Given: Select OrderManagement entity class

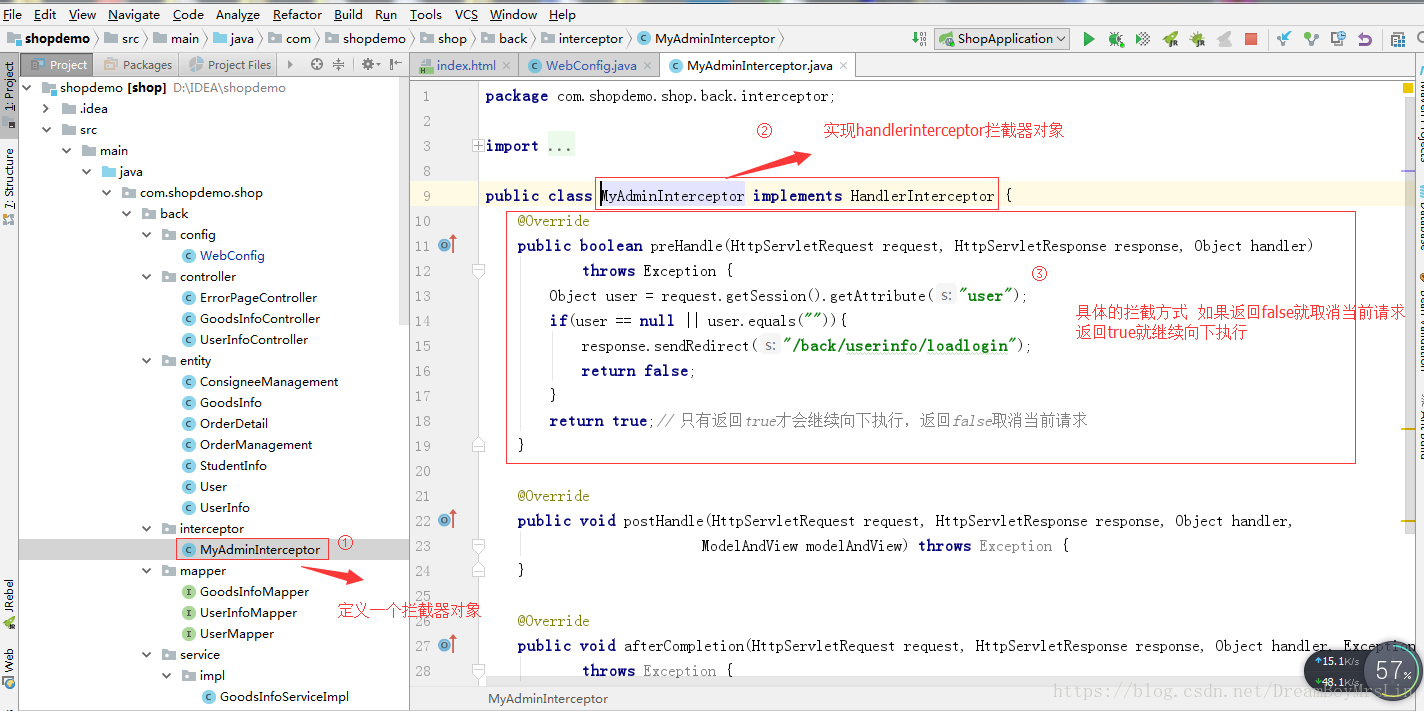Looking at the screenshot, I should click(x=256, y=444).
